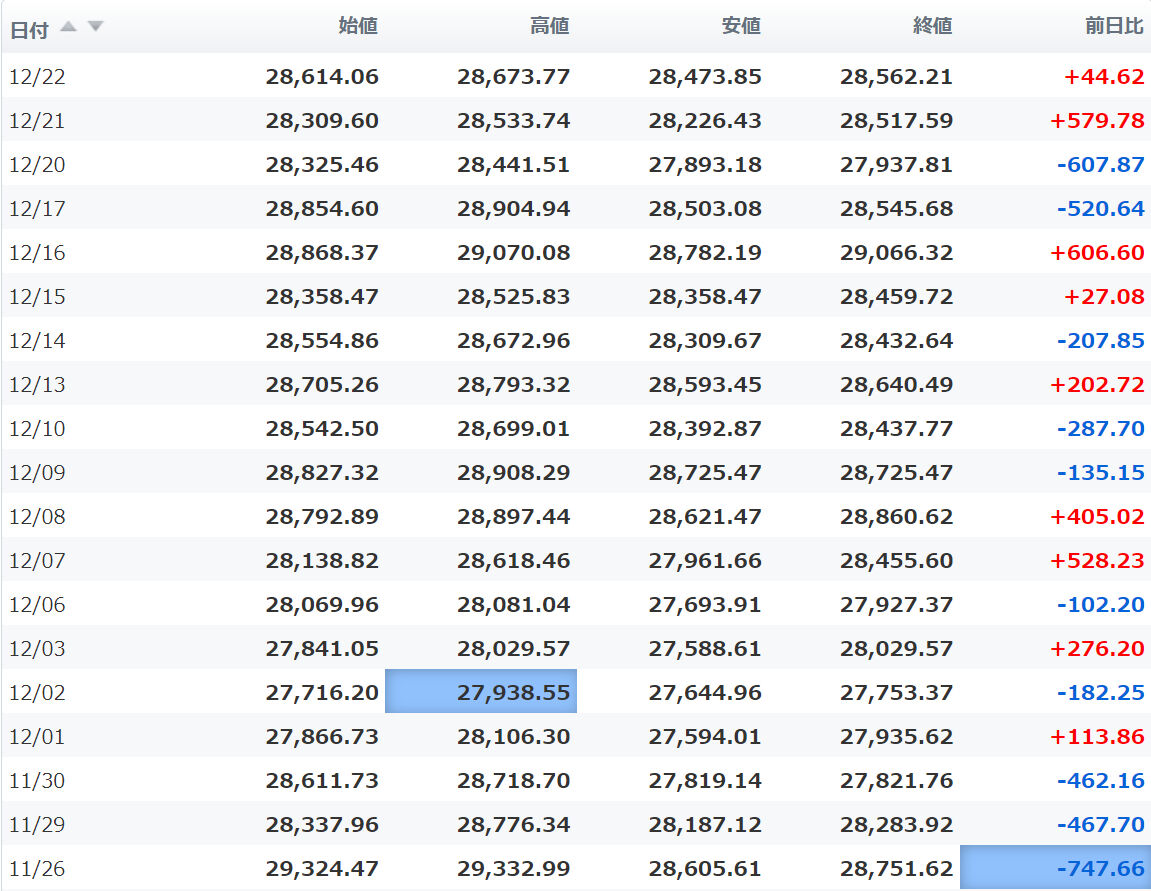Select high price 28,904.94

(514, 208)
